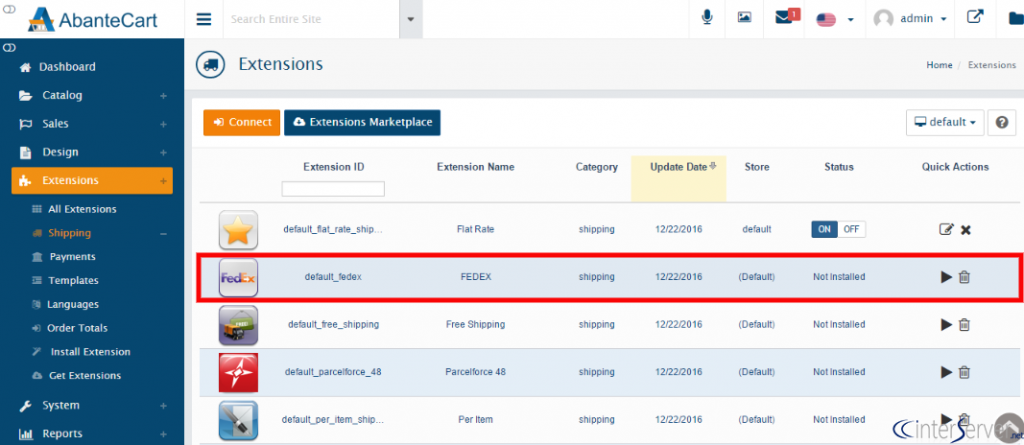This screenshot has height=445, width=1024.
Task: Delete the Free Shipping extension
Action: click(964, 324)
